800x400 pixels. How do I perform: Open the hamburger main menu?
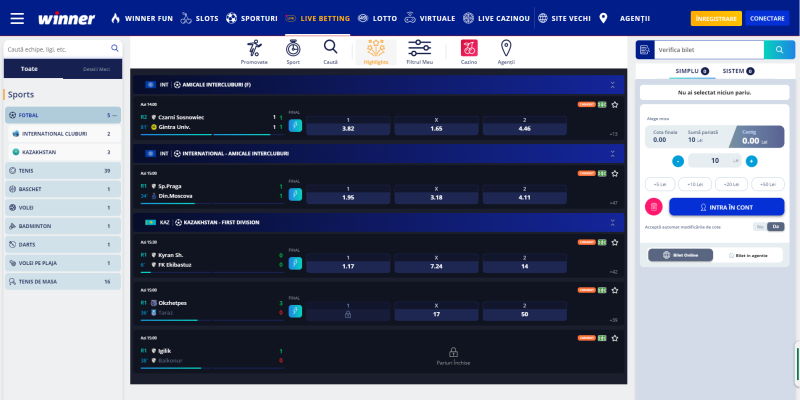point(17,18)
